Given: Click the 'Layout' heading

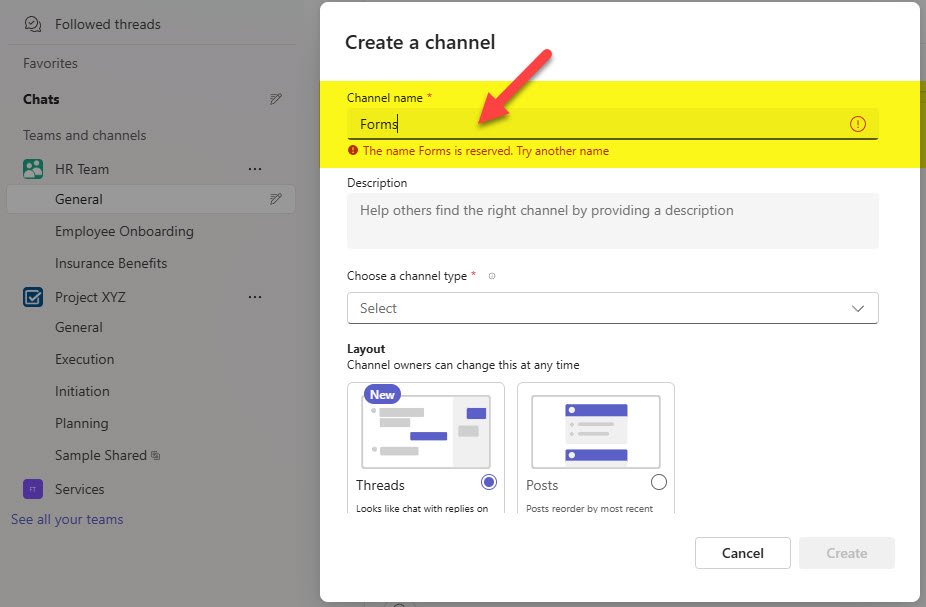Looking at the screenshot, I should (x=366, y=349).
